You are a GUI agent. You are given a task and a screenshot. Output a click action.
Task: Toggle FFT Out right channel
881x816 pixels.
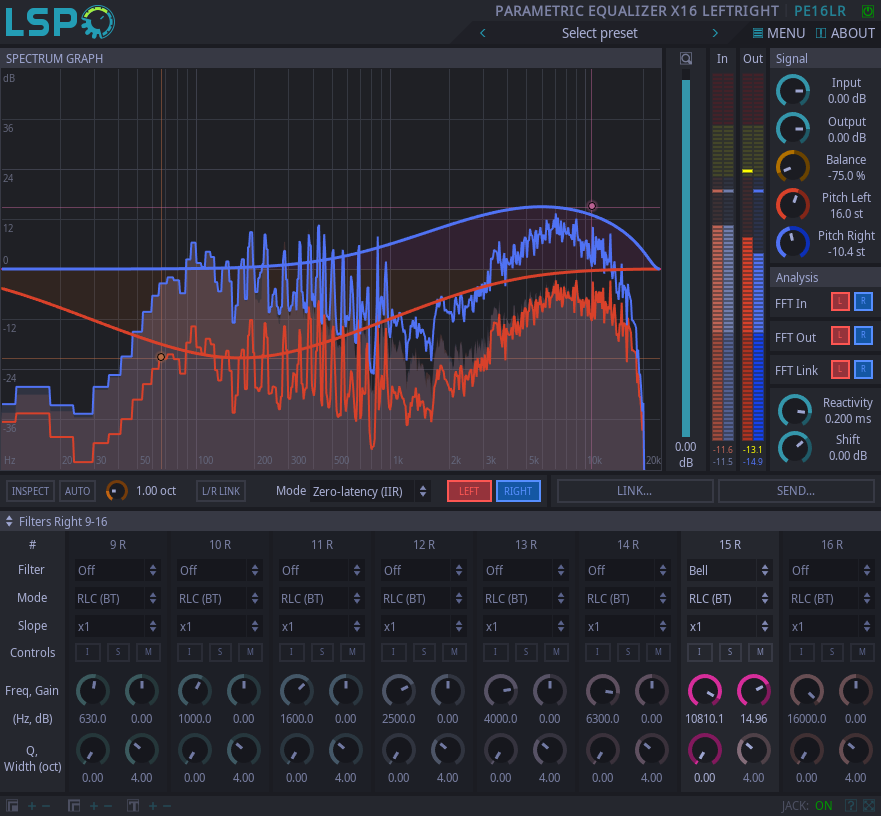click(864, 337)
